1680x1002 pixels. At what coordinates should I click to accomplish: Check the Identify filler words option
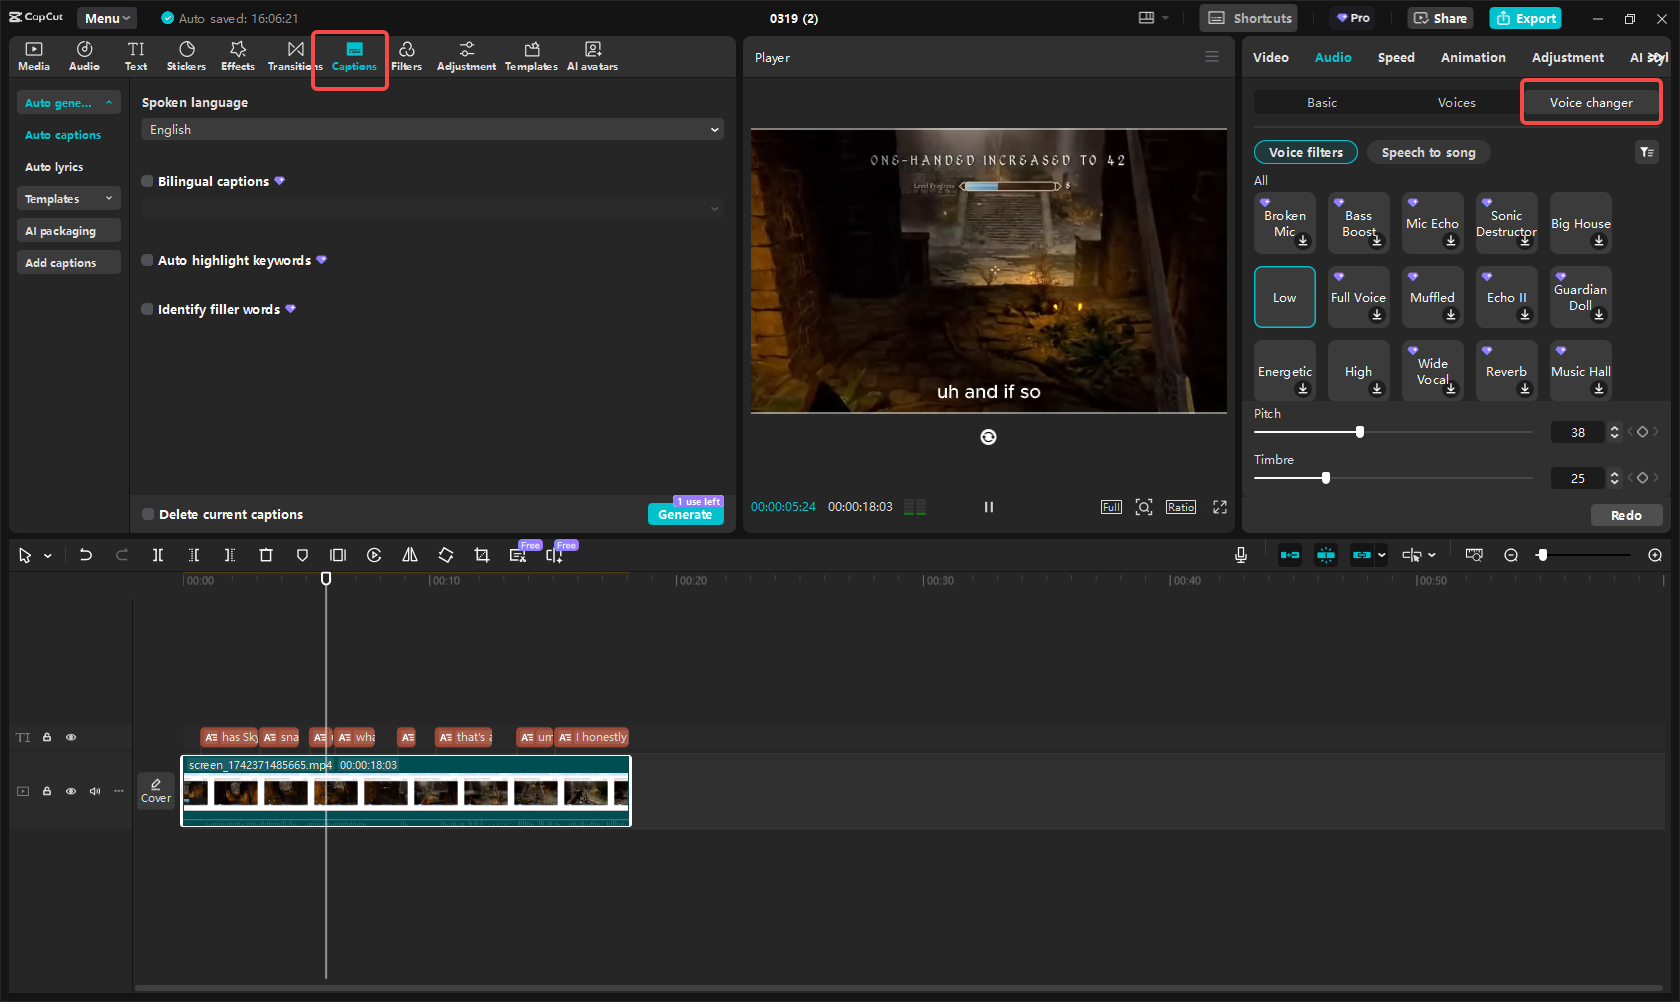tap(147, 309)
